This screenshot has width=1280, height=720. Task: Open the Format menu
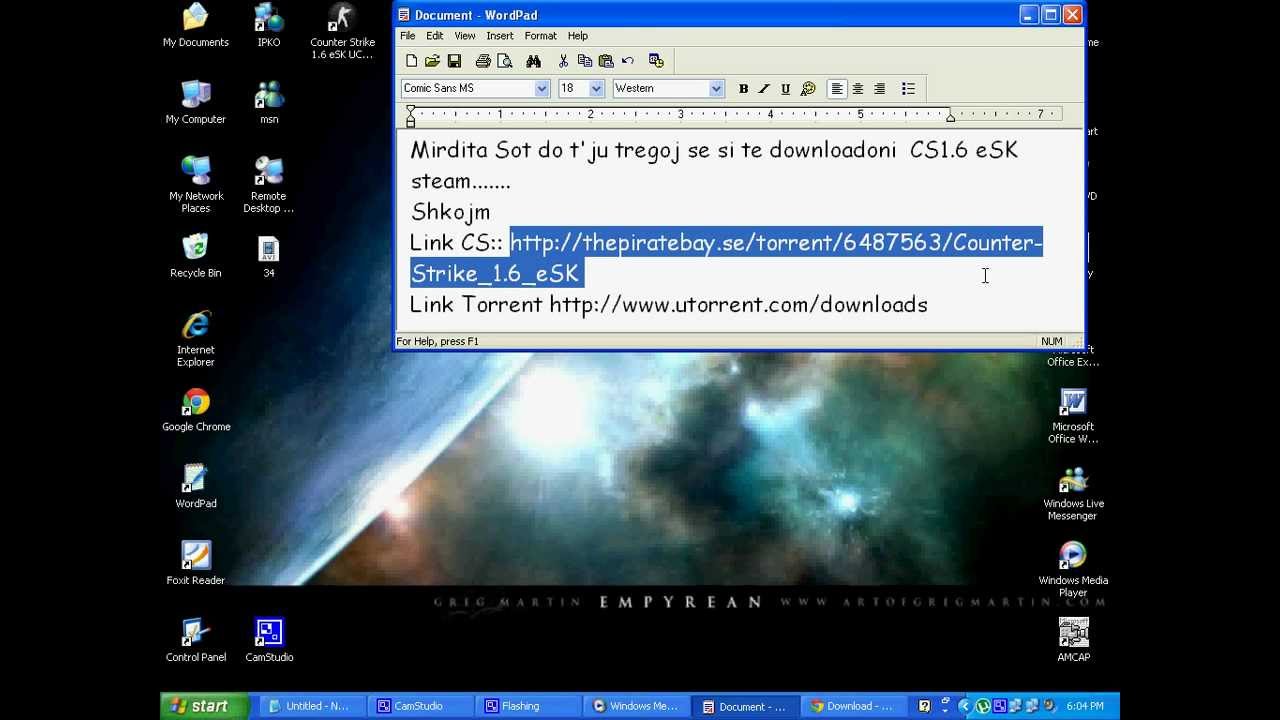click(541, 36)
